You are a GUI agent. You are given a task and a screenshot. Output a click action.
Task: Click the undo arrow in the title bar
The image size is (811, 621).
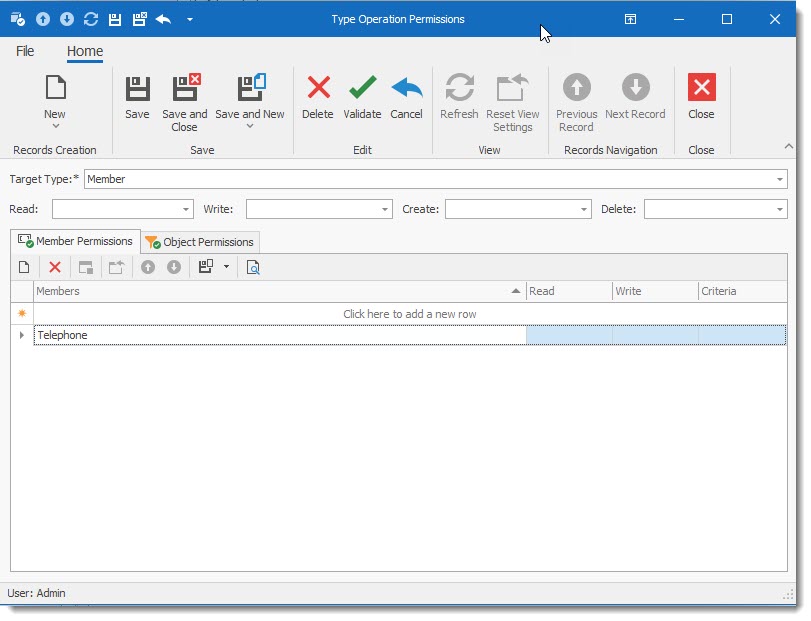coord(164,19)
